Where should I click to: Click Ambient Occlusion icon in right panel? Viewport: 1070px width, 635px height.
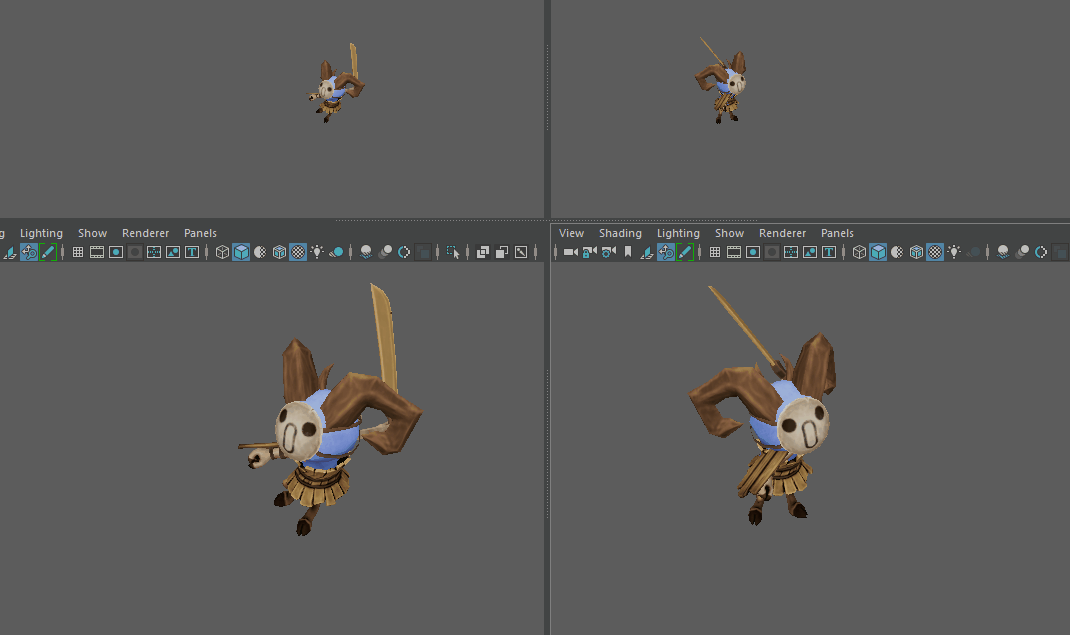click(1003, 252)
